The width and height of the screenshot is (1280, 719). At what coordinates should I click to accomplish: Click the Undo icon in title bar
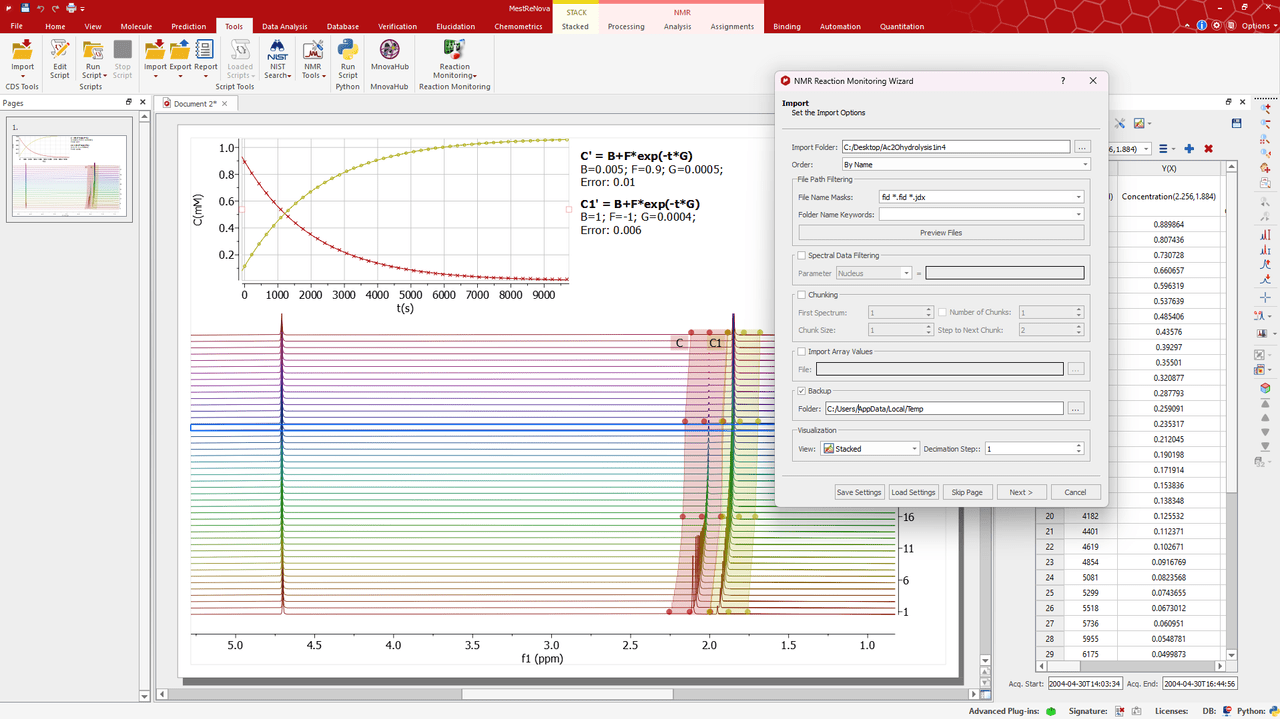(39, 8)
